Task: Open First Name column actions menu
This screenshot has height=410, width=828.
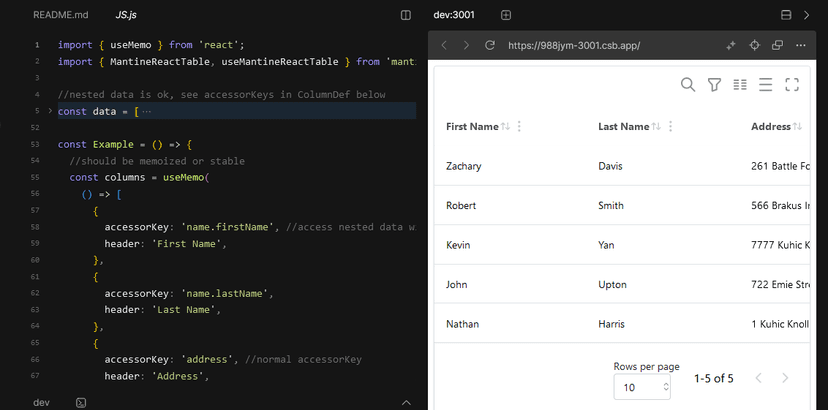Action: tap(519, 127)
